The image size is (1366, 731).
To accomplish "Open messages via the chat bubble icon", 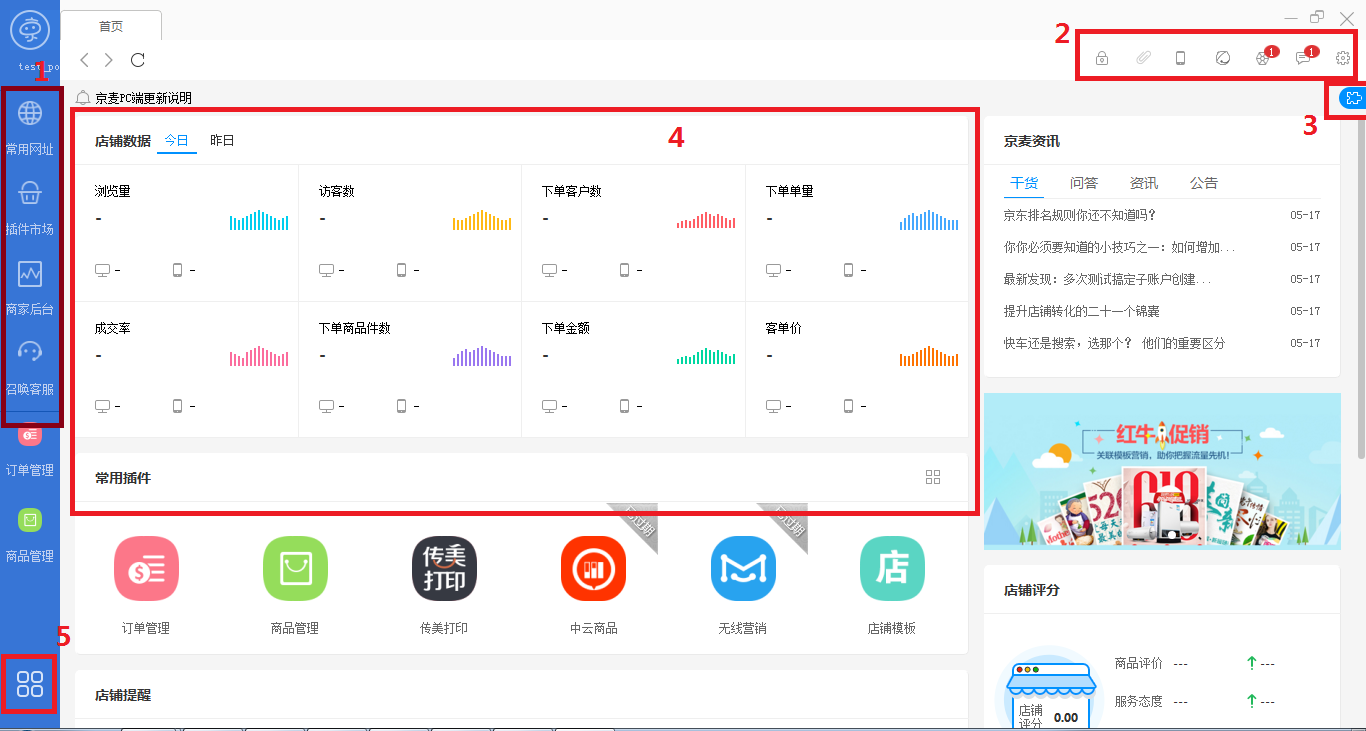I will 1302,57.
